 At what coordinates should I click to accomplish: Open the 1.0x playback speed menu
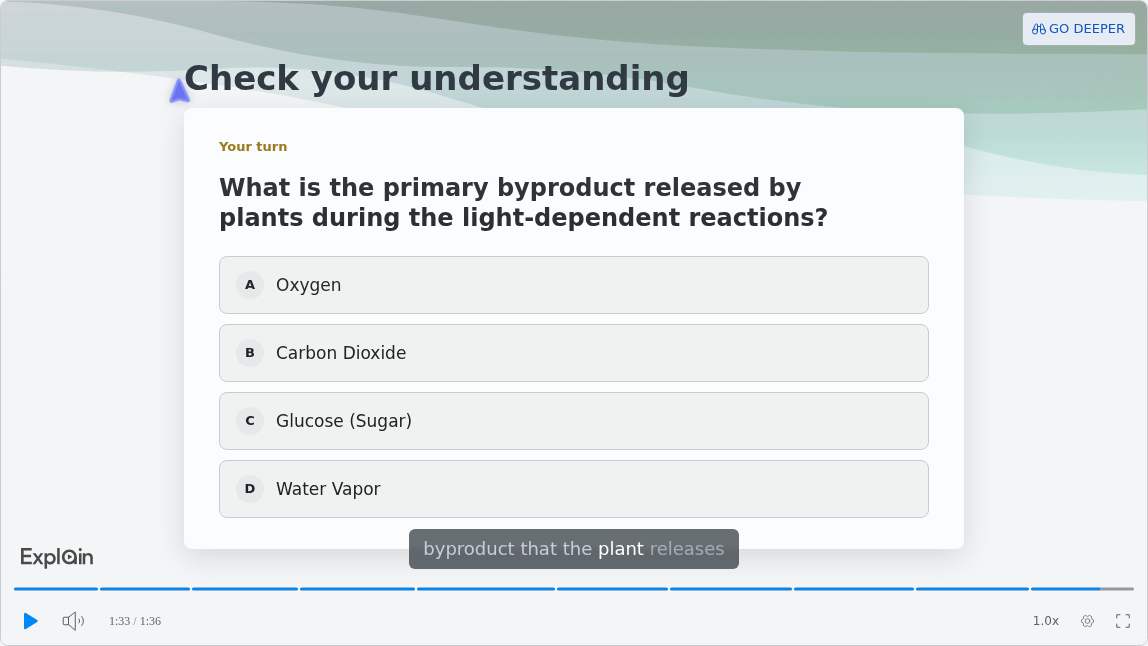[x=1046, y=620]
